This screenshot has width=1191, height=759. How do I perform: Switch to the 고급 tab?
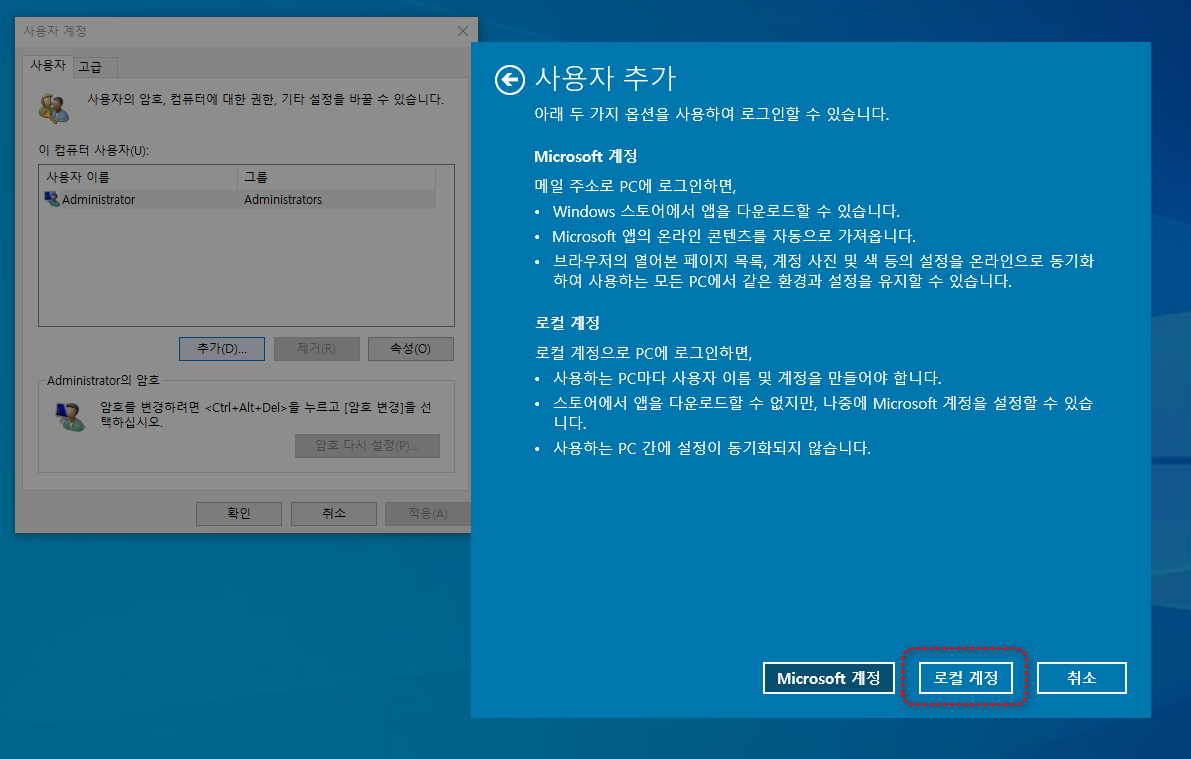(93, 67)
